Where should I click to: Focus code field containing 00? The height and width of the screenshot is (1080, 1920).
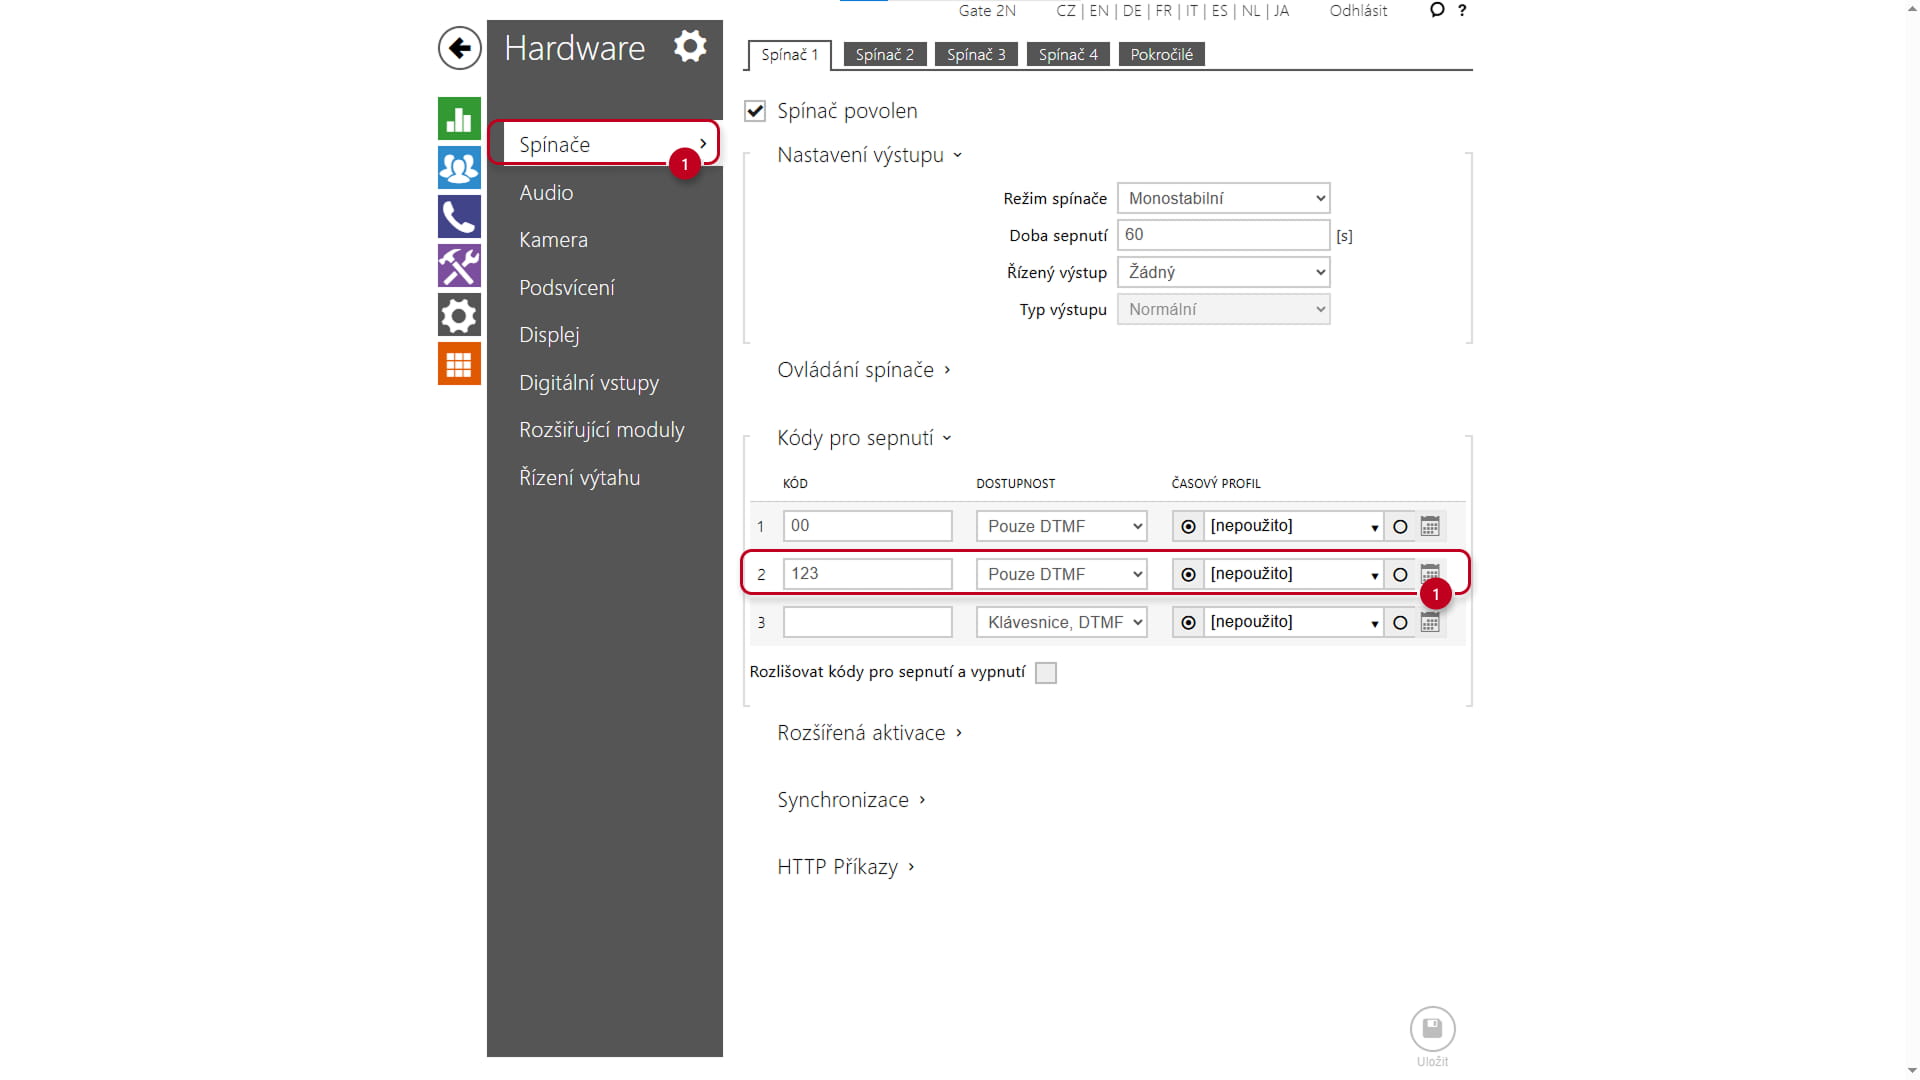point(867,526)
